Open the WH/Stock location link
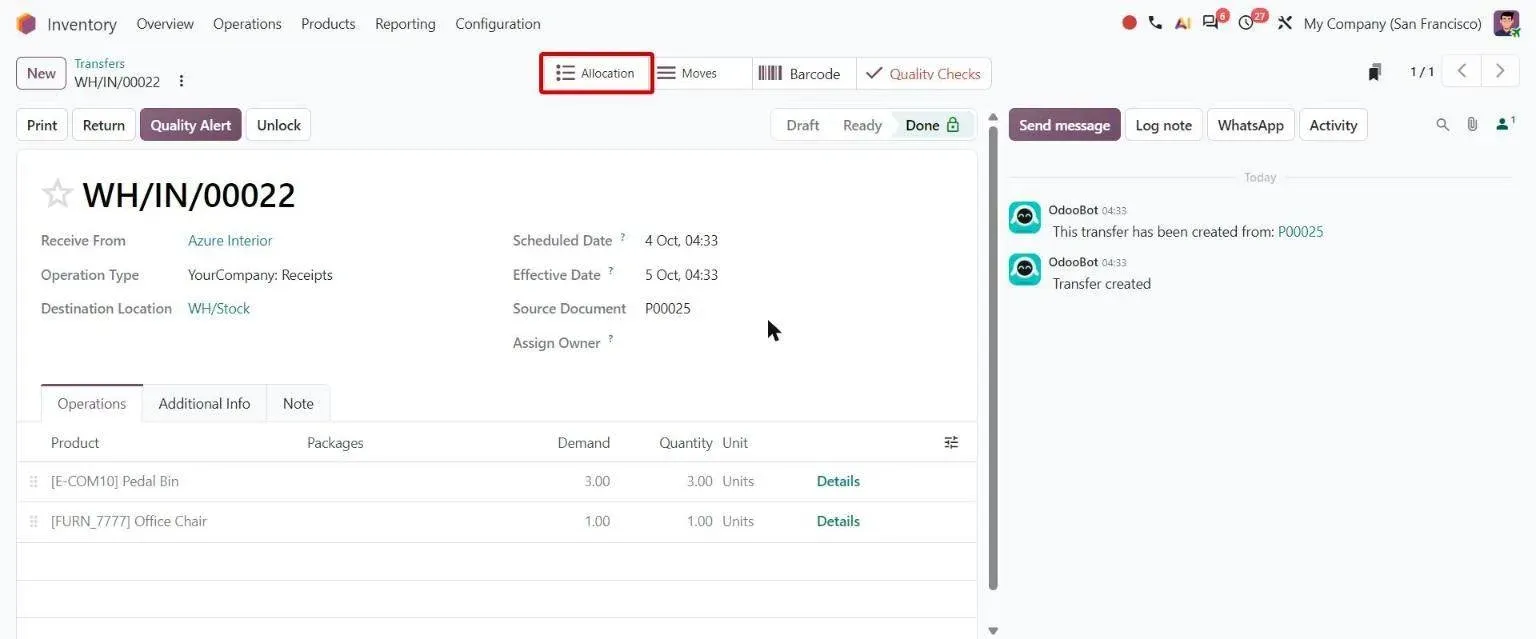Viewport: 1536px width, 639px height. click(x=219, y=308)
